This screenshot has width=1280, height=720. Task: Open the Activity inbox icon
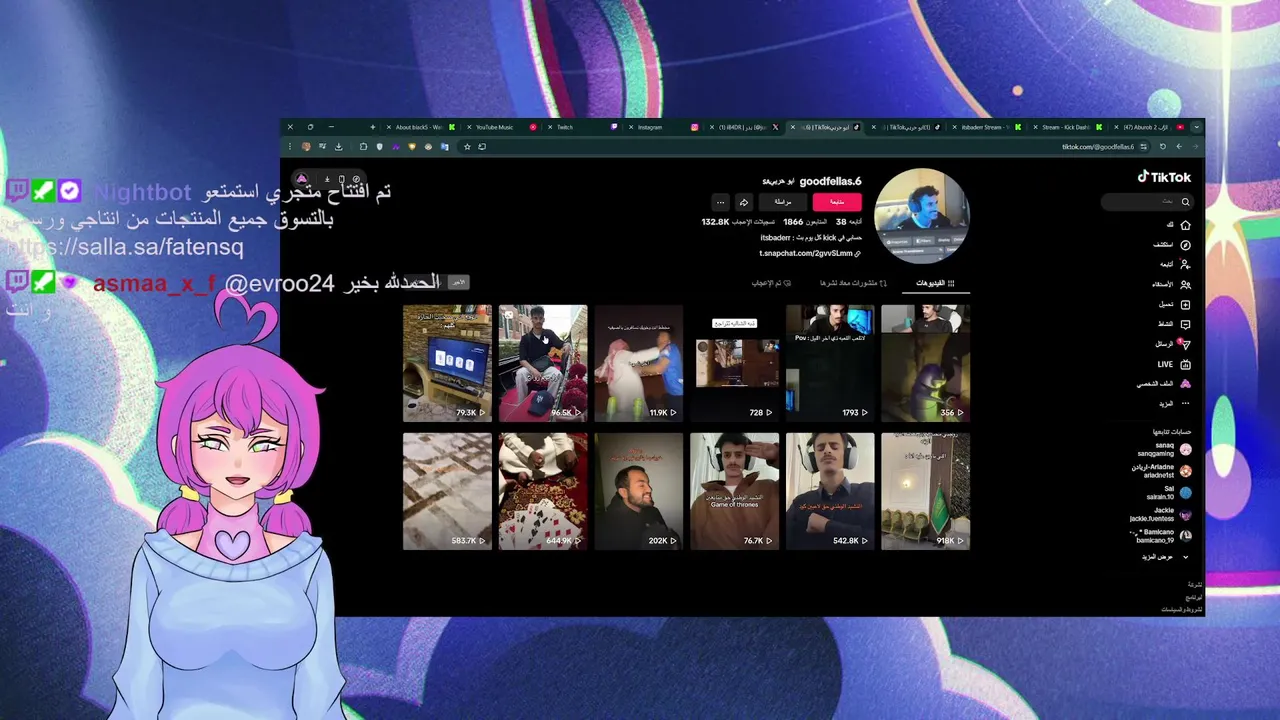click(x=1185, y=324)
